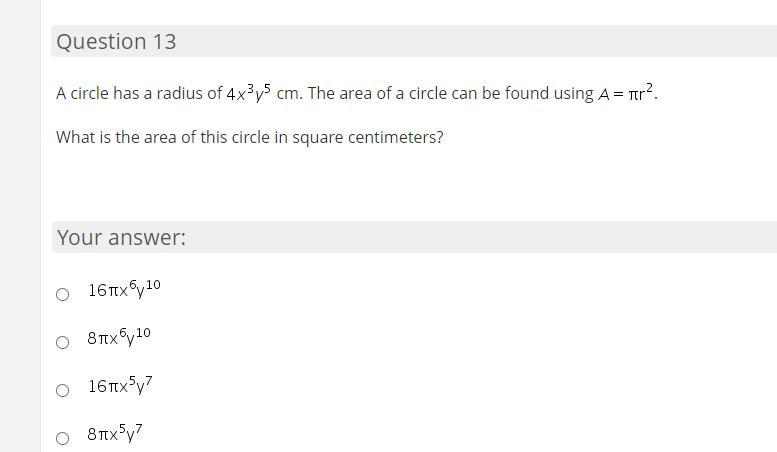Click the area formula A = πr²

point(627,94)
